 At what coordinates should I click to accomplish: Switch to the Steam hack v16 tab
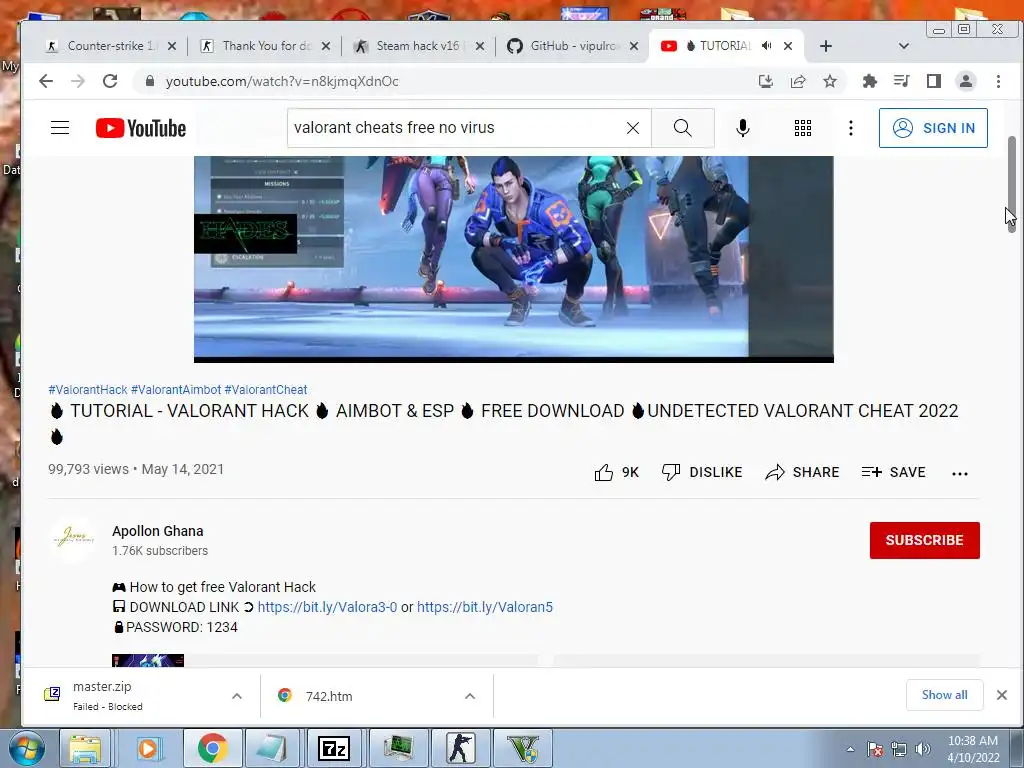pos(418,46)
